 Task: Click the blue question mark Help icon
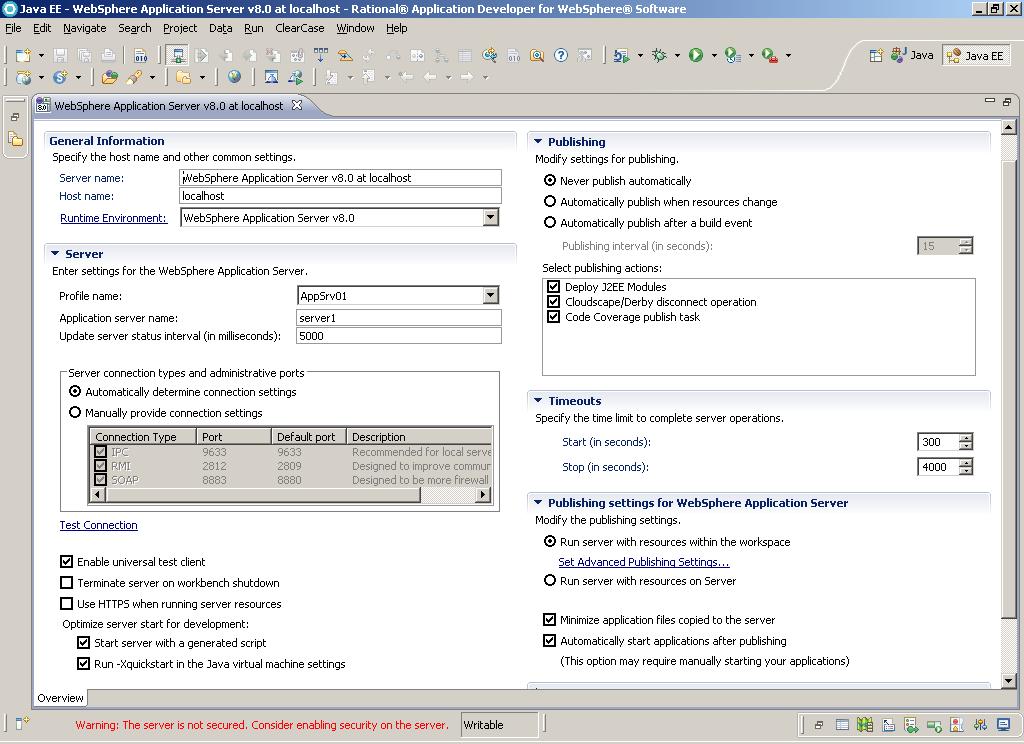561,56
